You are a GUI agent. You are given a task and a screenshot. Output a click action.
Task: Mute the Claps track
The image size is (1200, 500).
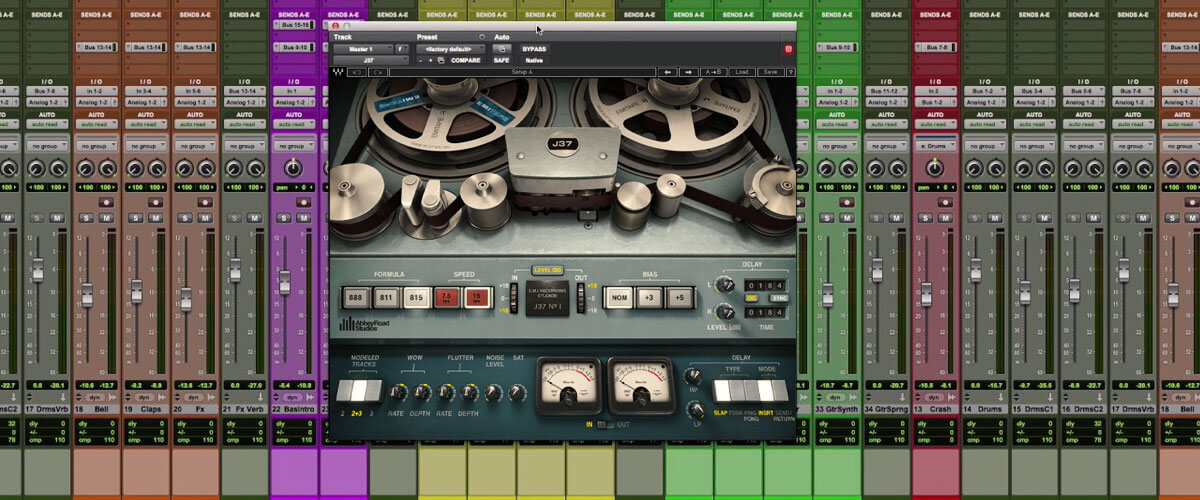click(x=155, y=217)
